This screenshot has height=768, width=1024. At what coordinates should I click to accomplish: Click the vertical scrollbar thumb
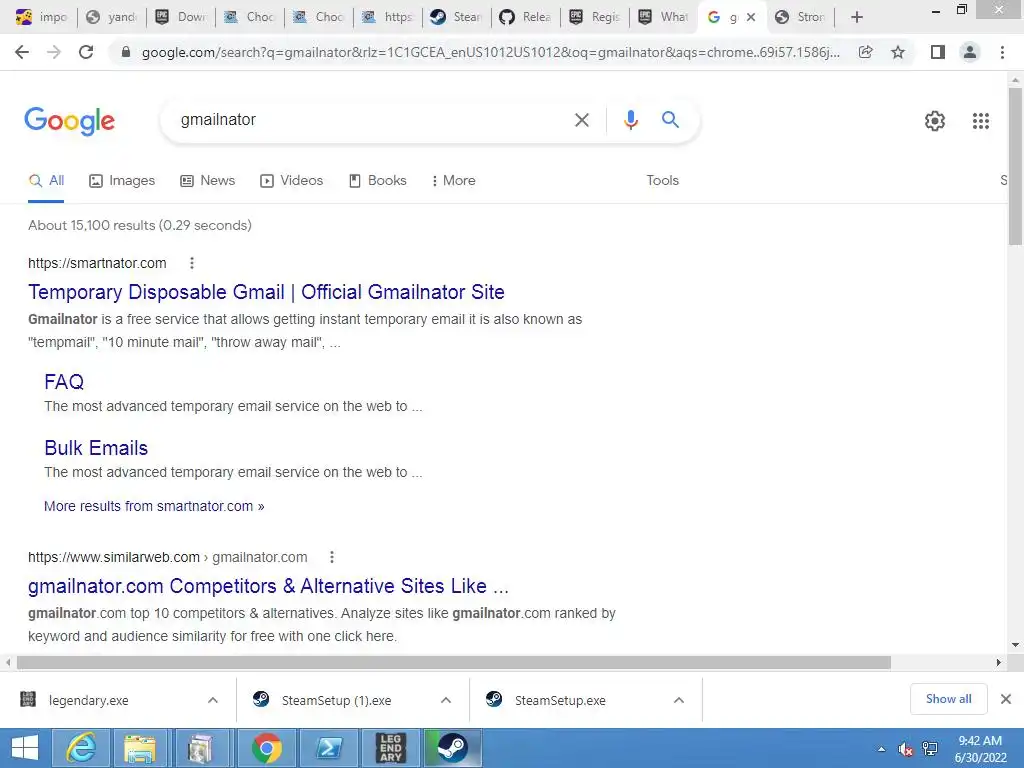1015,167
